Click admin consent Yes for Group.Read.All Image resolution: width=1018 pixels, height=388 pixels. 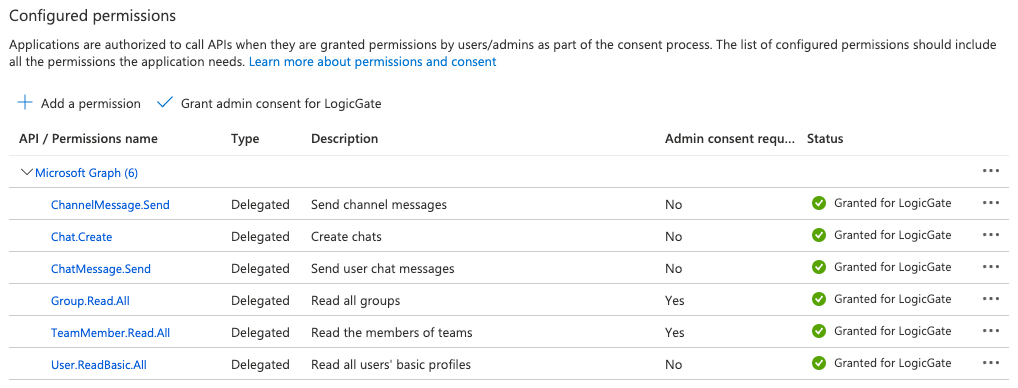(x=675, y=300)
